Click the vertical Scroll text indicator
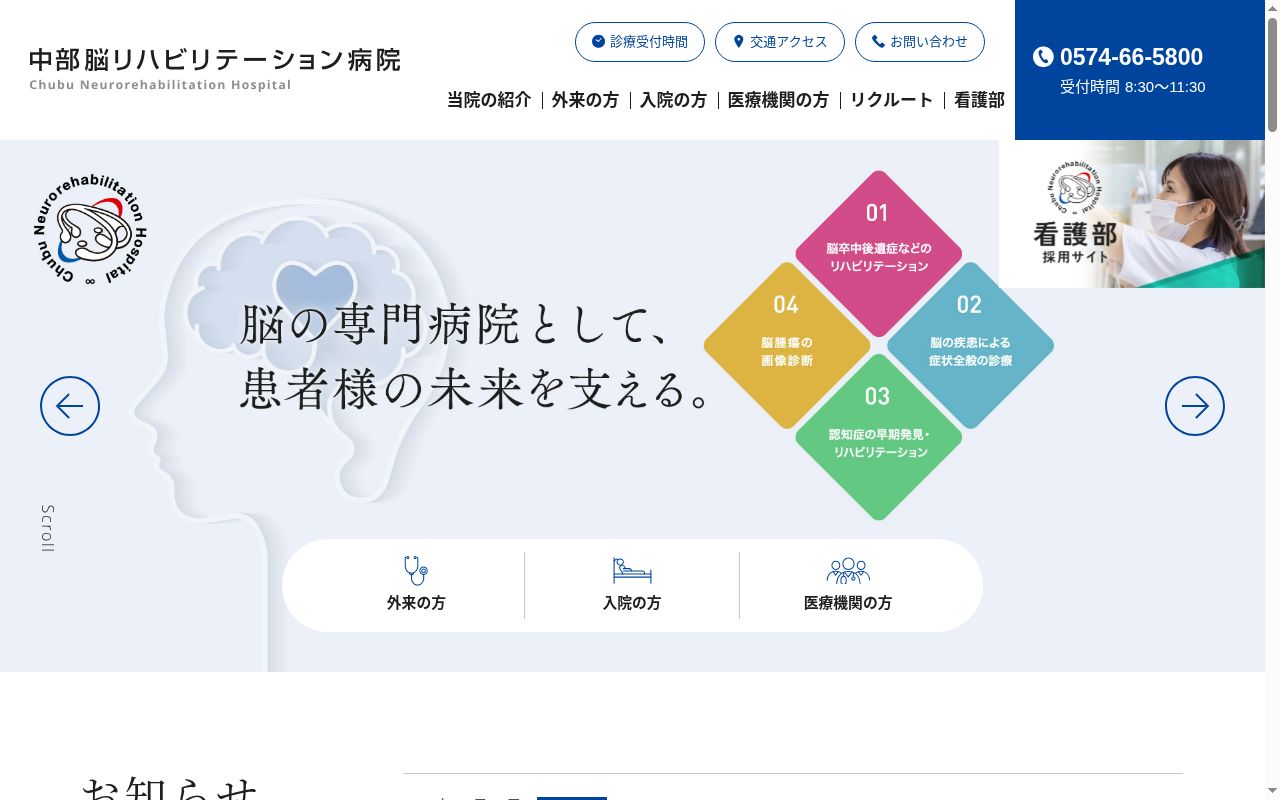 pos(48,528)
